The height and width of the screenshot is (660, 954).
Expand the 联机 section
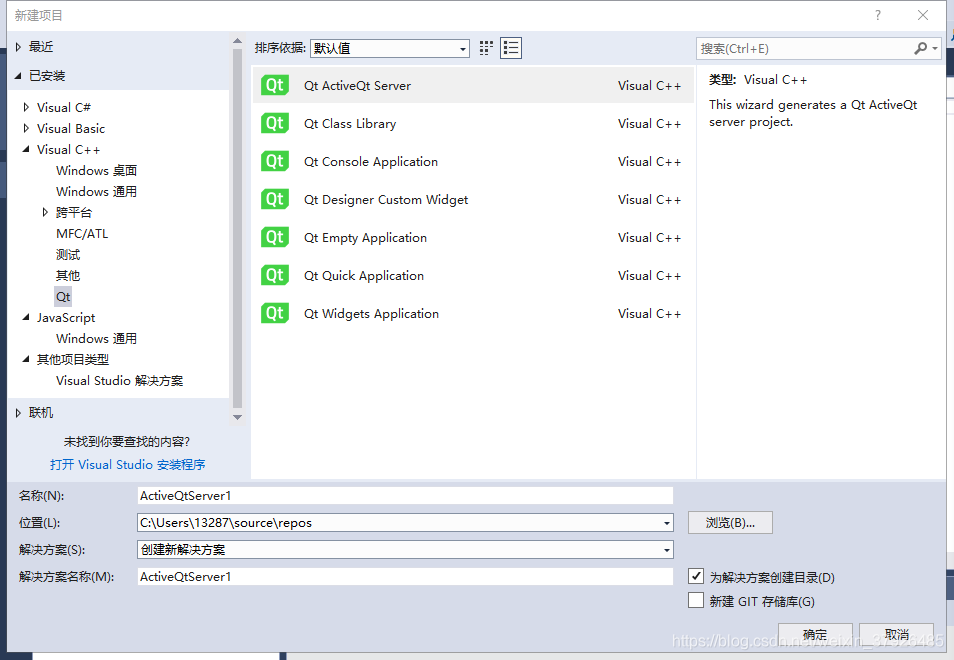(18, 413)
